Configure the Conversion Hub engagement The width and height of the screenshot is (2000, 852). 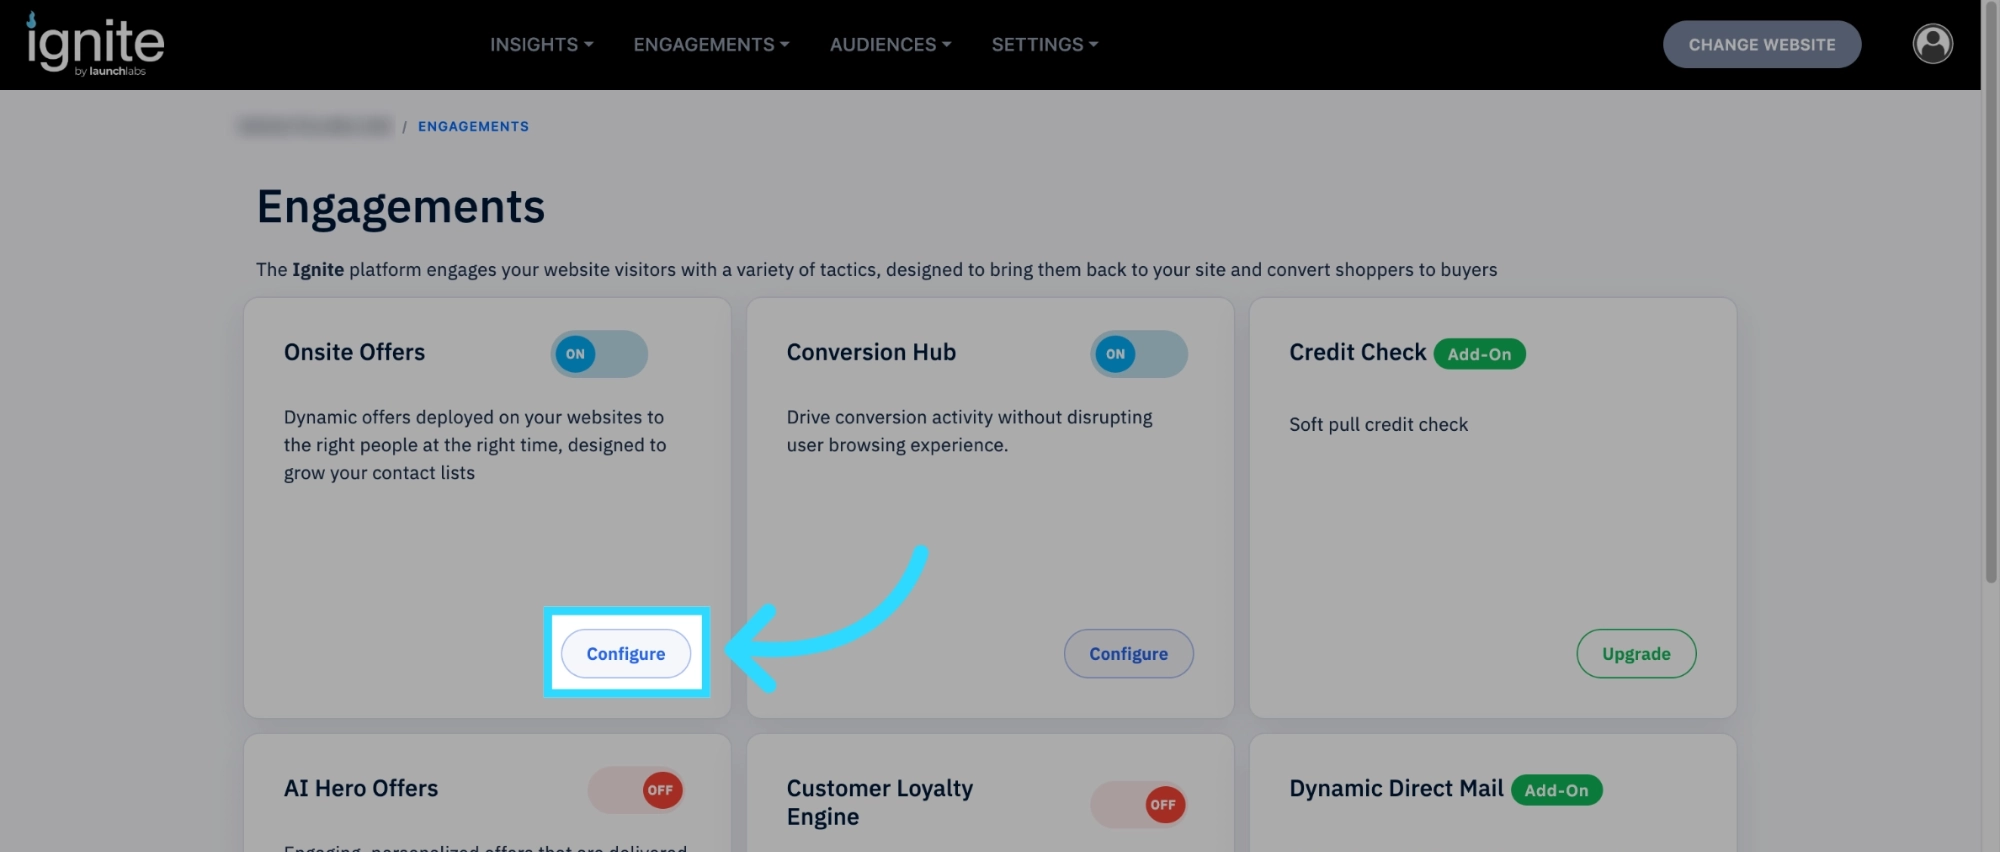coord(1128,653)
